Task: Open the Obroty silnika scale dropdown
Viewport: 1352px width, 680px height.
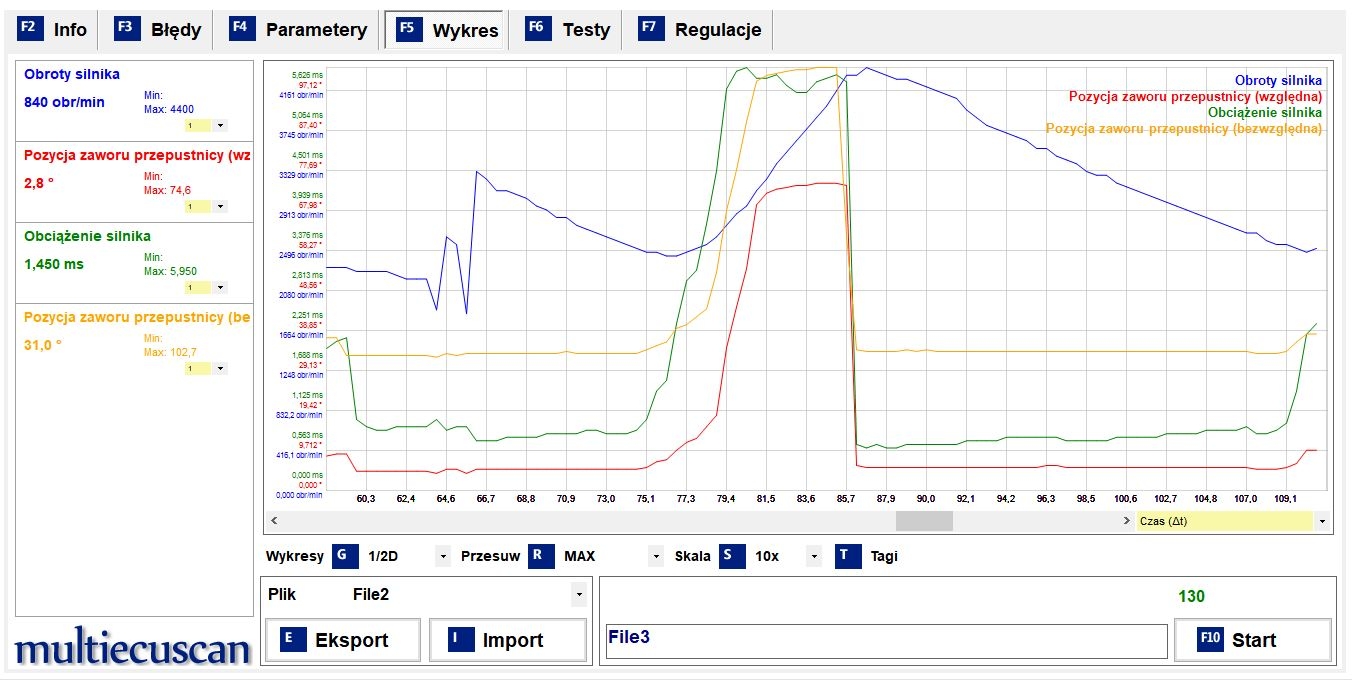Action: 220,126
